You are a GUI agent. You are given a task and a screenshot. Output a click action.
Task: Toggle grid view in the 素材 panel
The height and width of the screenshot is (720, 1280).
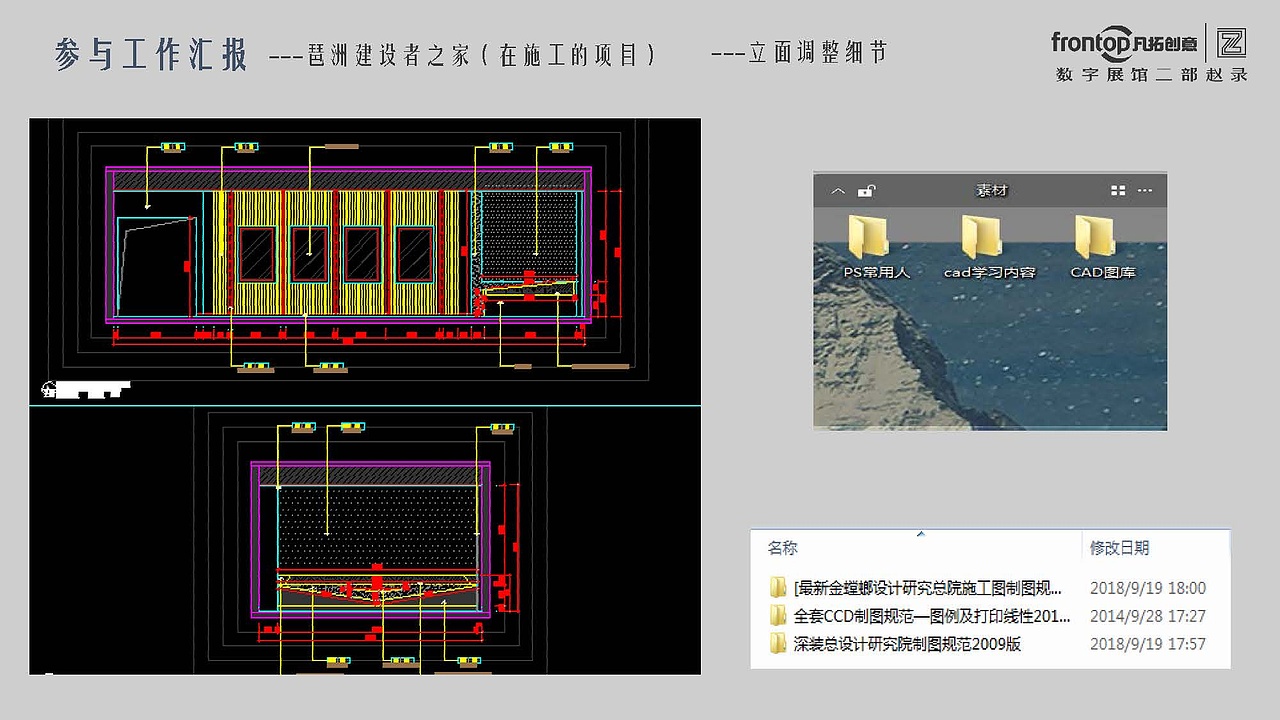click(1117, 190)
